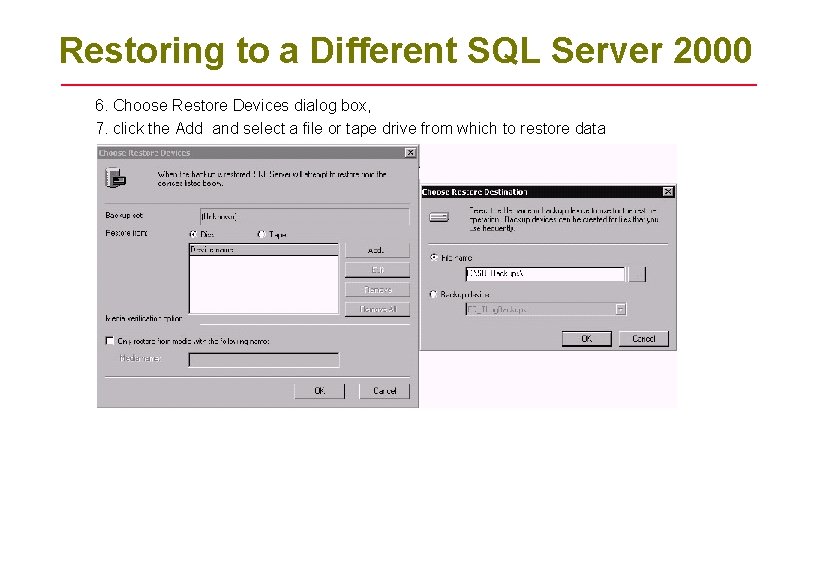Click the file name path input field

tap(545, 274)
